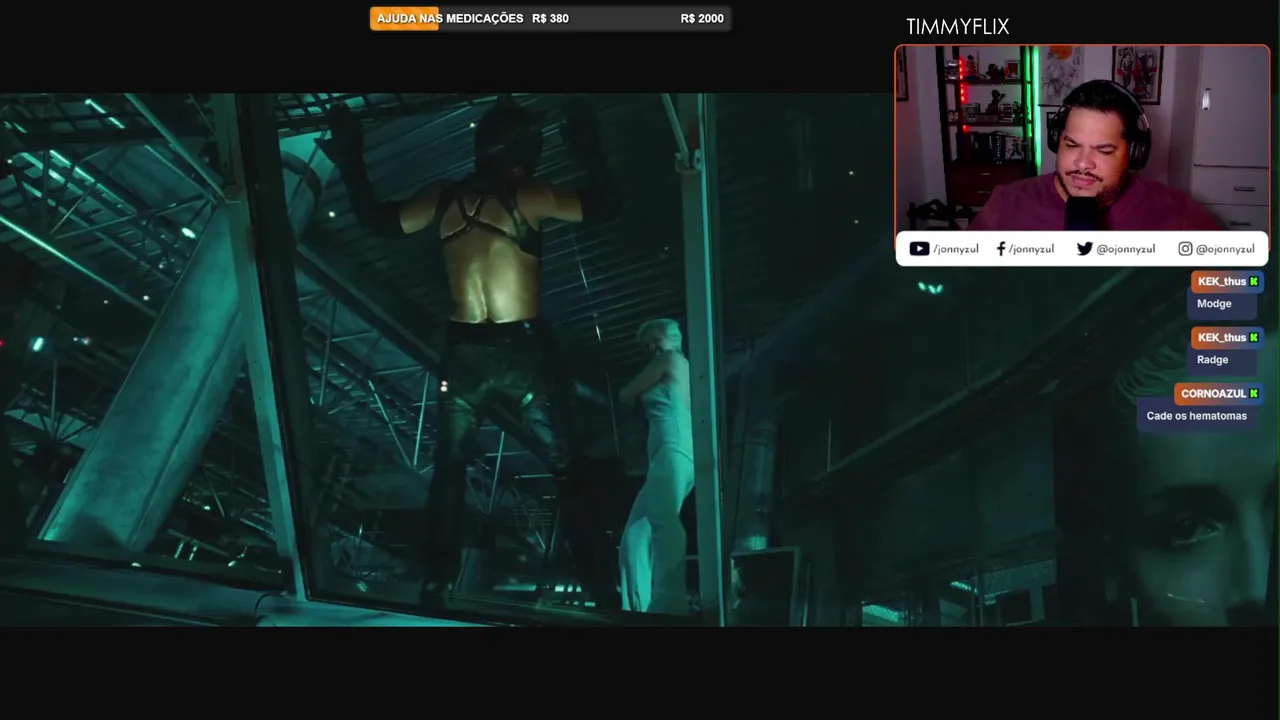
Task: Click the Facebook handle '/jonnyzul'
Action: (1031, 249)
